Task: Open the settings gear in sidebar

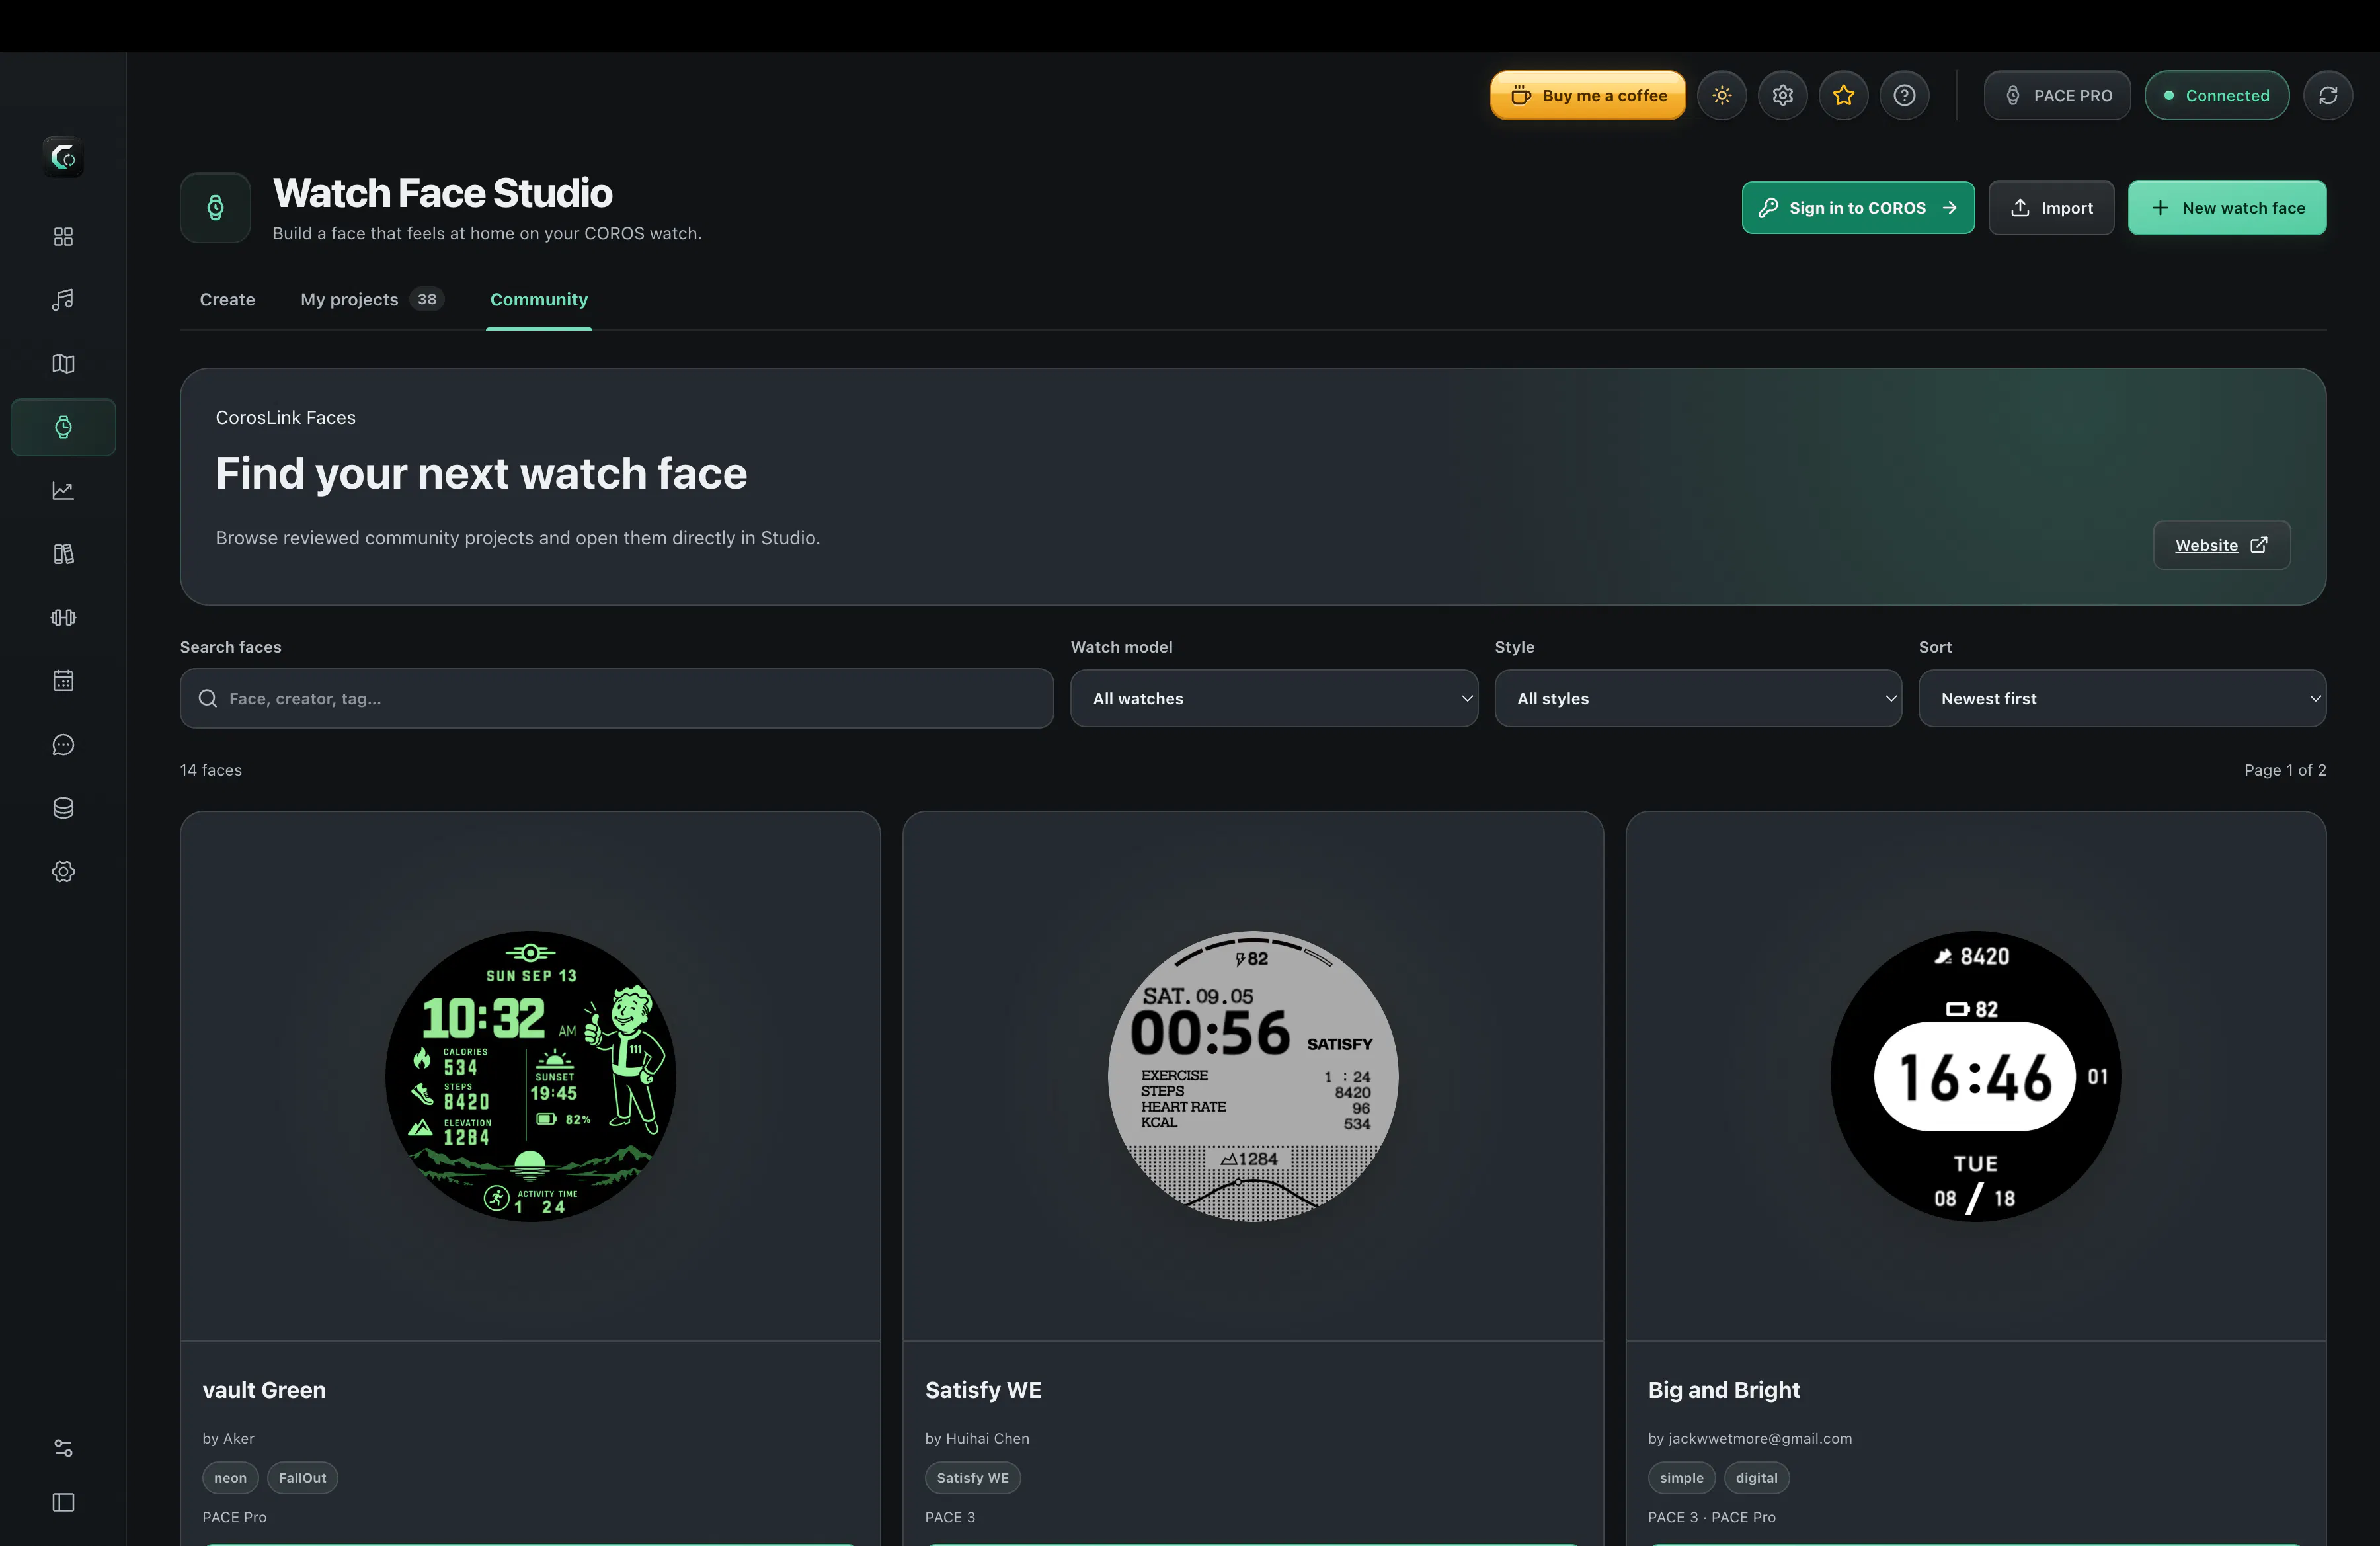Action: [63, 871]
